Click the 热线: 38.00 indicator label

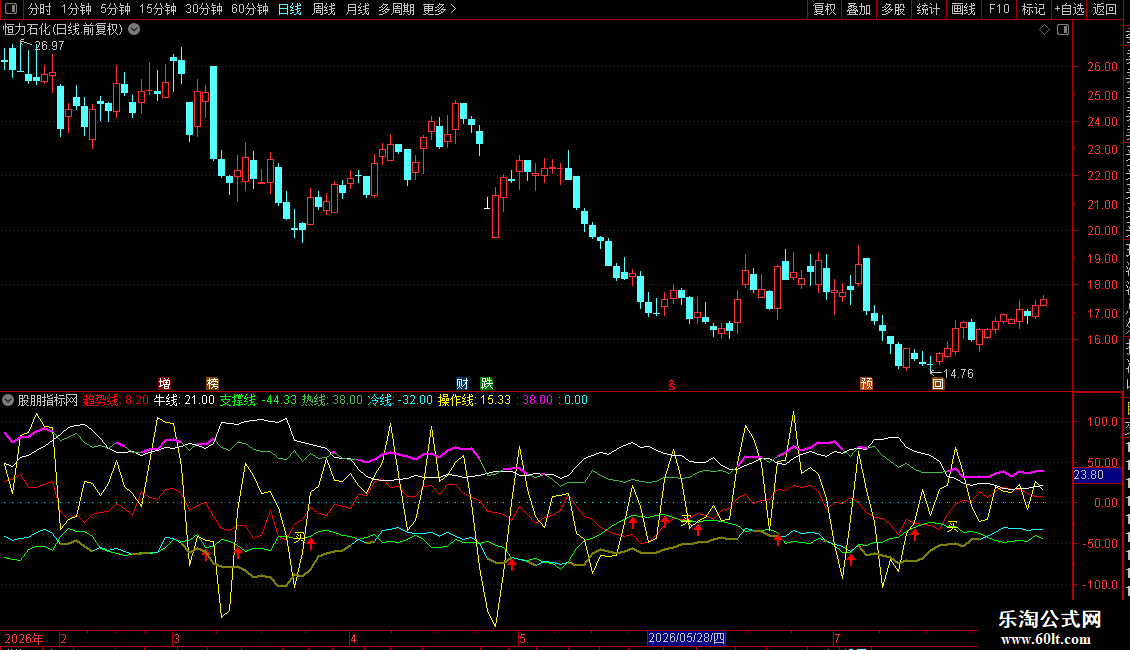coord(332,400)
